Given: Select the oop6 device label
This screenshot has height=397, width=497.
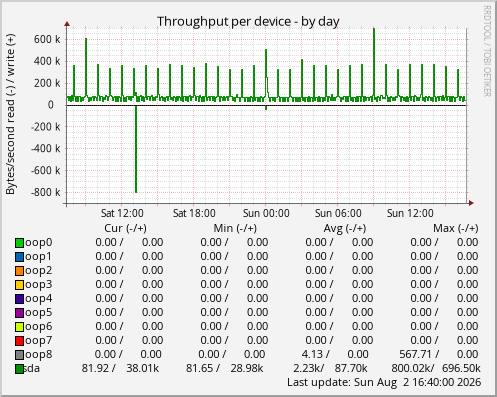Looking at the screenshot, I should click(x=39, y=327).
